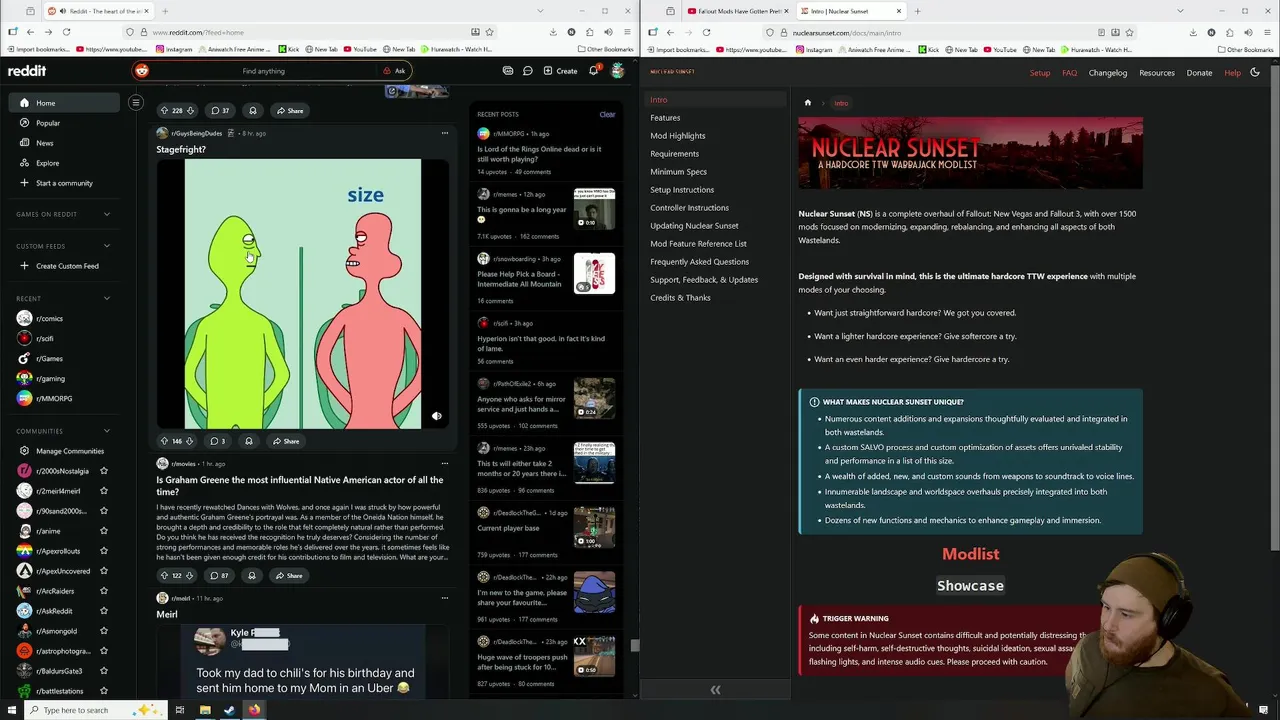The height and width of the screenshot is (720, 1280).
Task: Open overflow menu on the Meirl post
Action: tap(445, 598)
